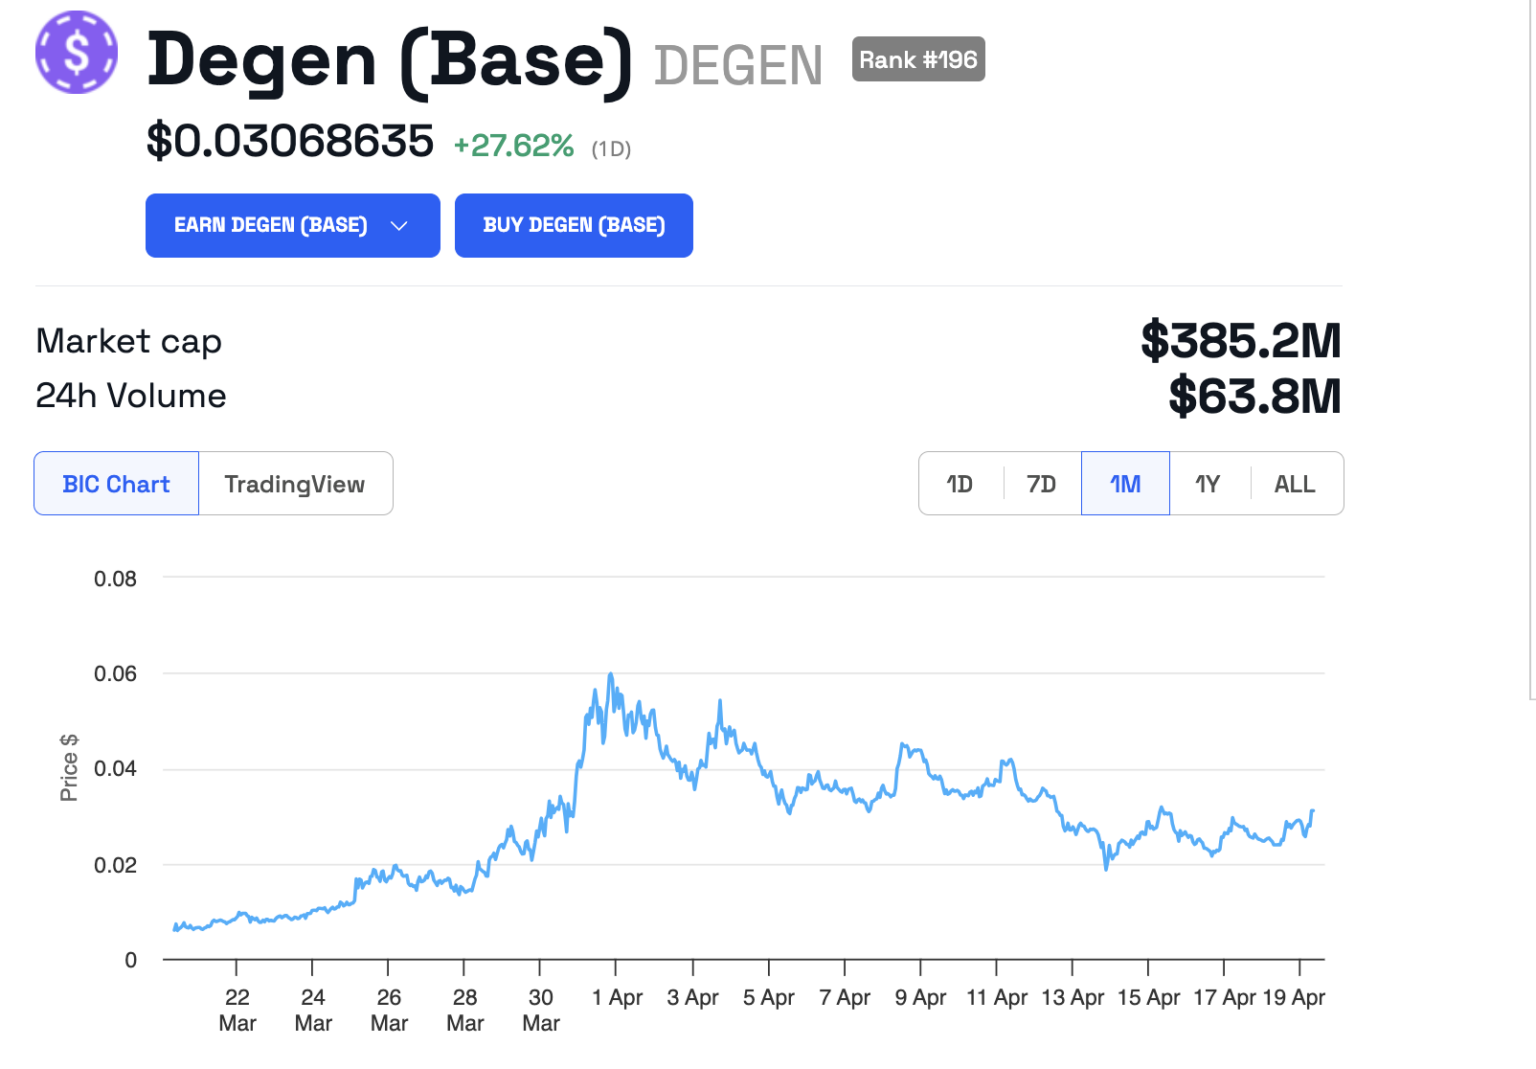Click the Earn Degen (Base) button

coord(293,226)
